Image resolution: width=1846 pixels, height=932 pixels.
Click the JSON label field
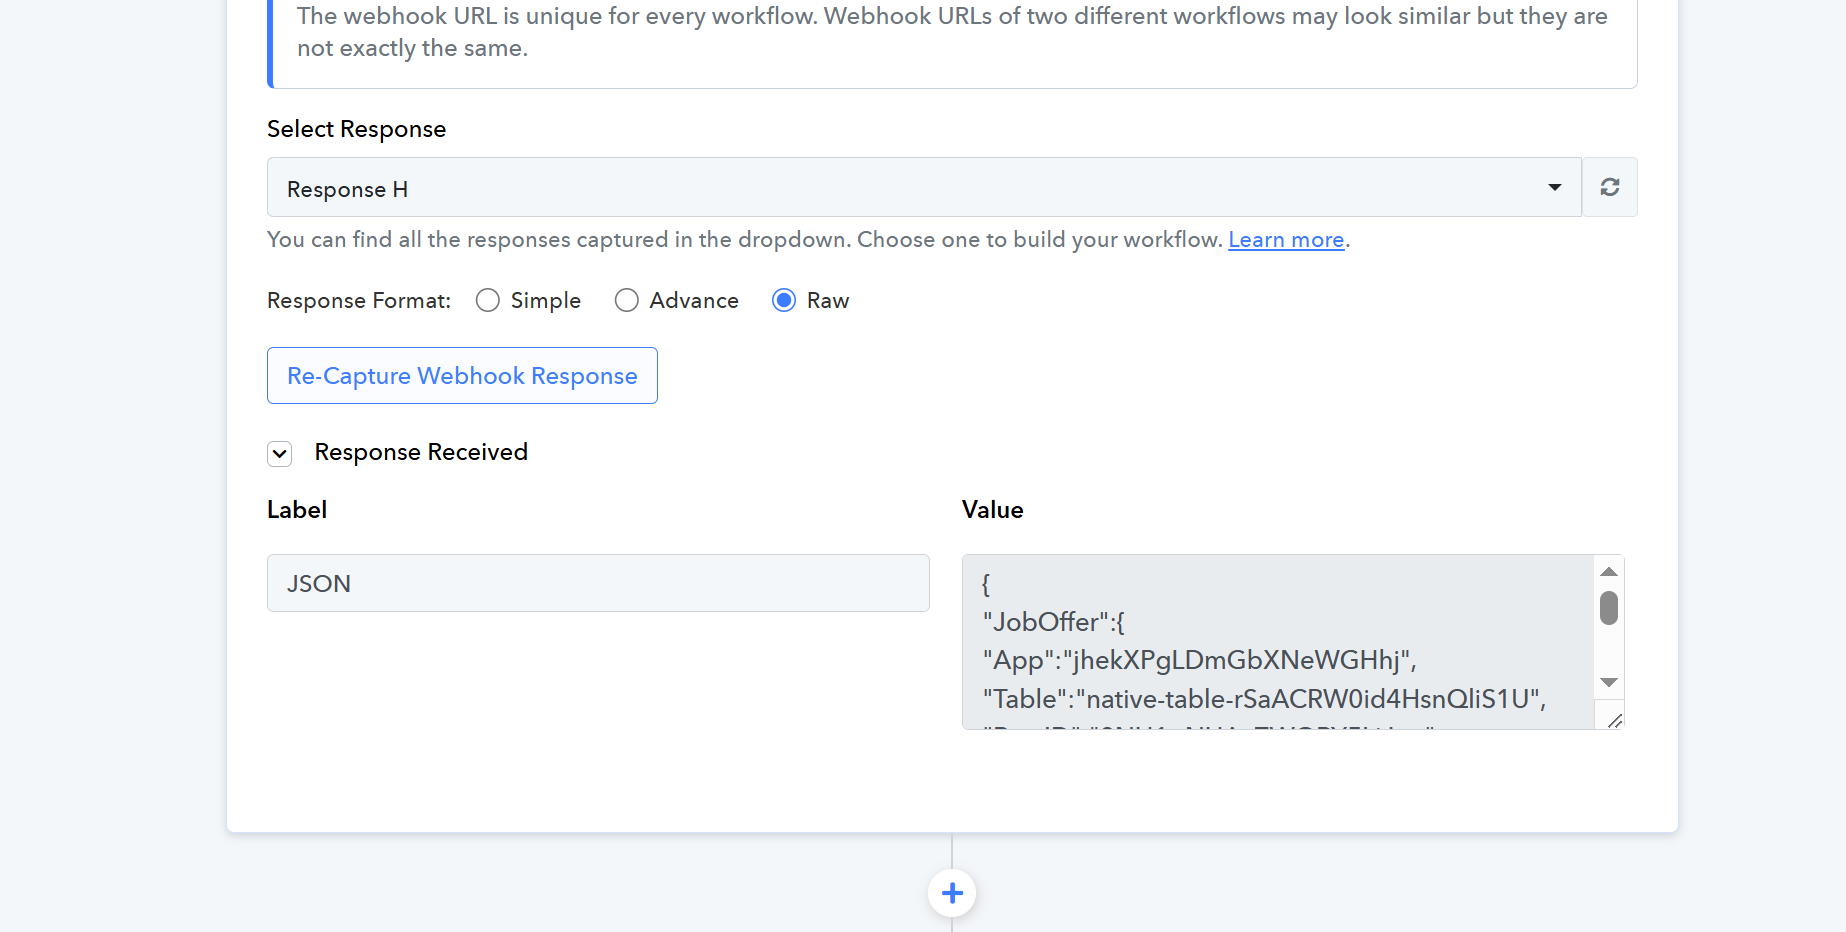598,583
